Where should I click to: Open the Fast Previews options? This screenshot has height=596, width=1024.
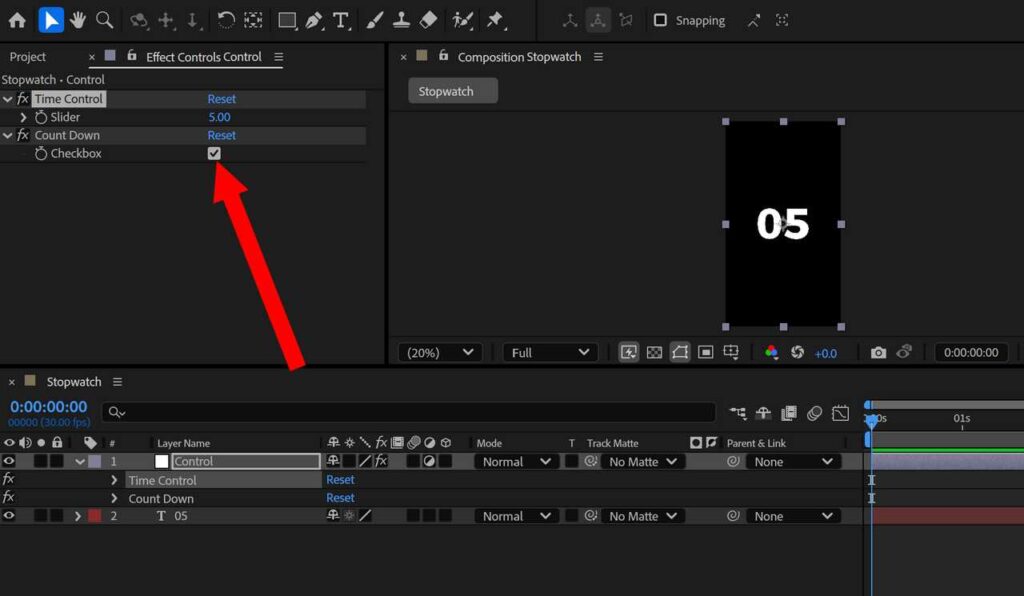(628, 353)
